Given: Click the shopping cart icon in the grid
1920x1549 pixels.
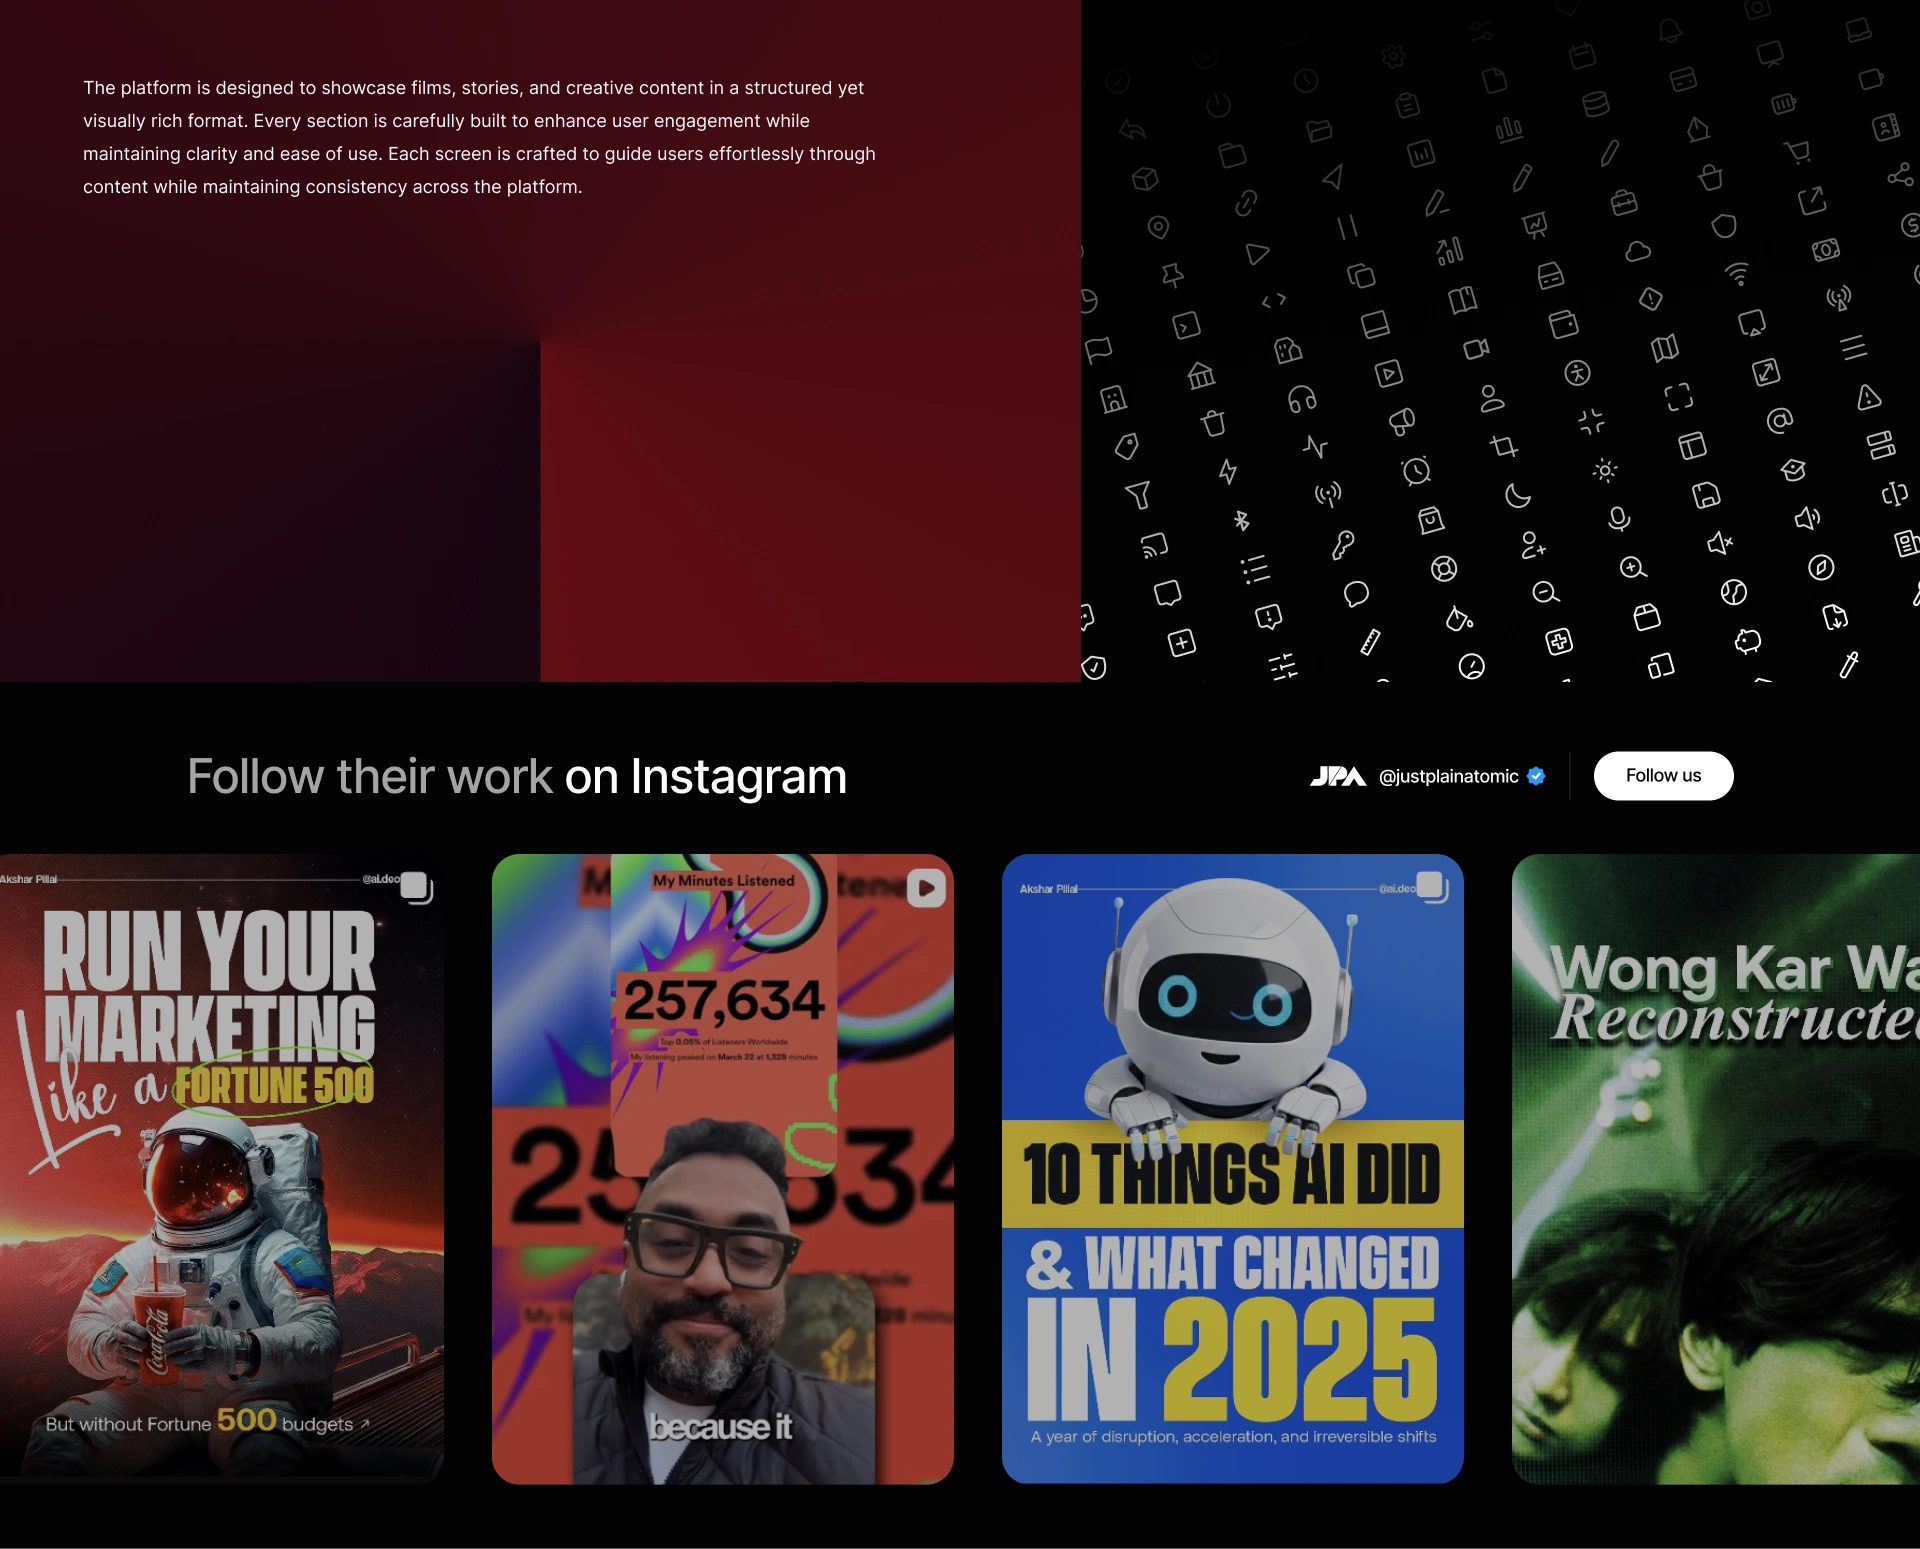Looking at the screenshot, I should [1797, 152].
